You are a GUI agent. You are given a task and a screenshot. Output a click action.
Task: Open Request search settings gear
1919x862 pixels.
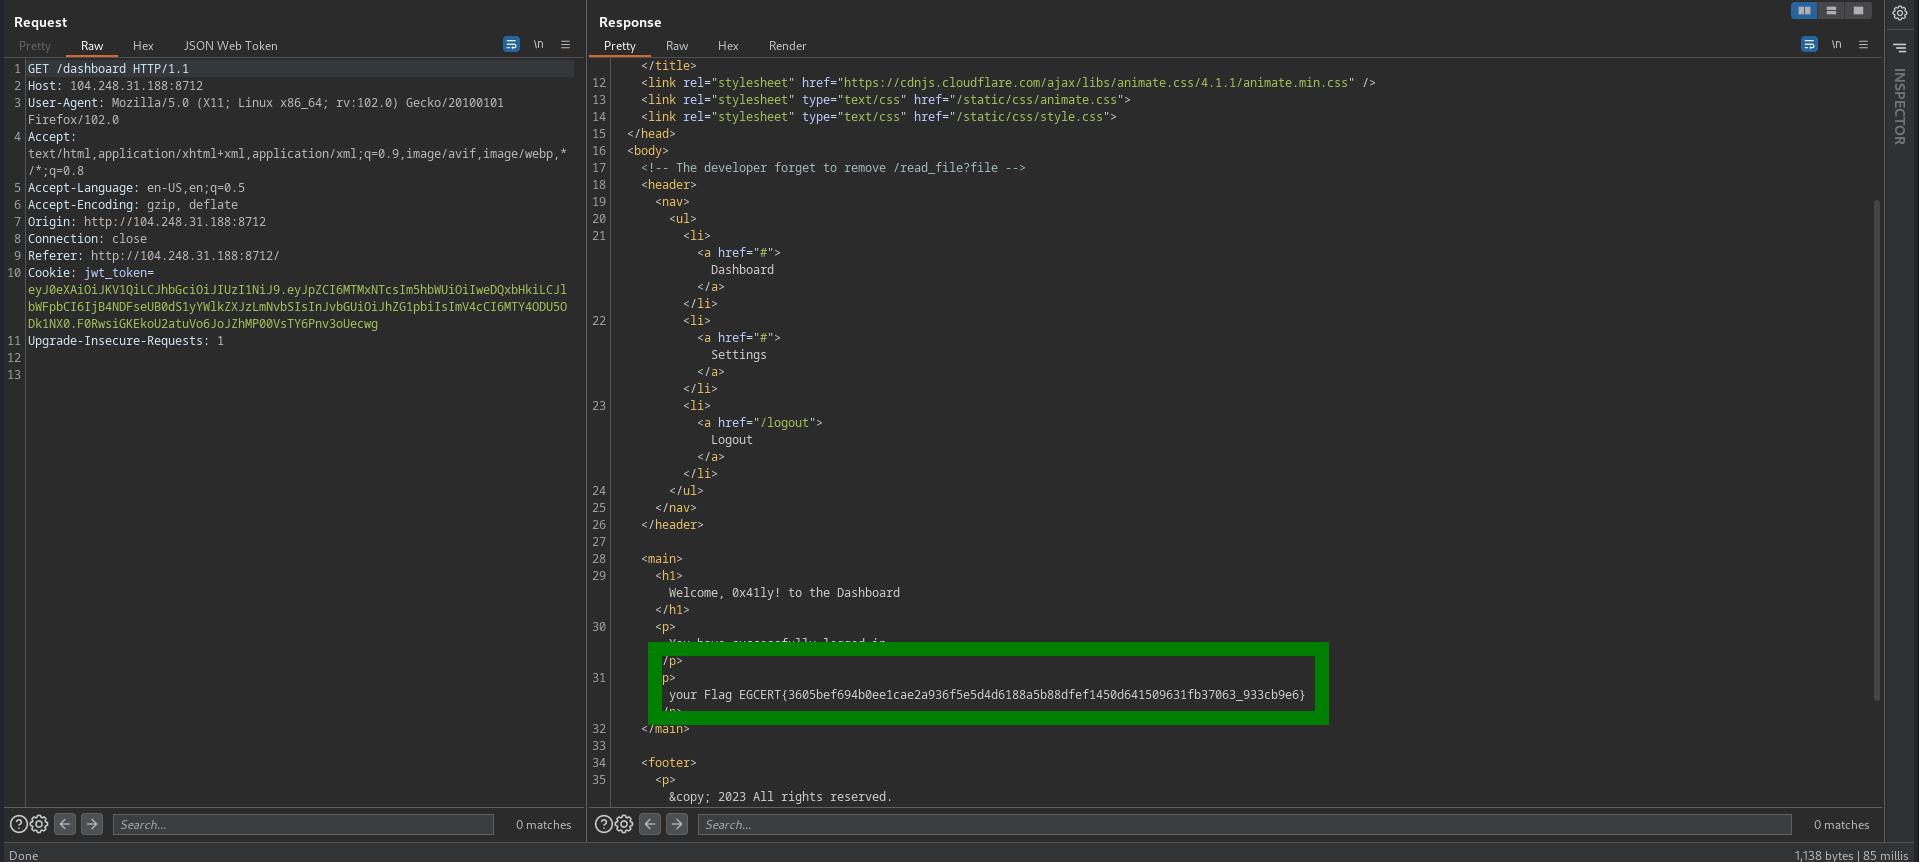[x=39, y=824]
